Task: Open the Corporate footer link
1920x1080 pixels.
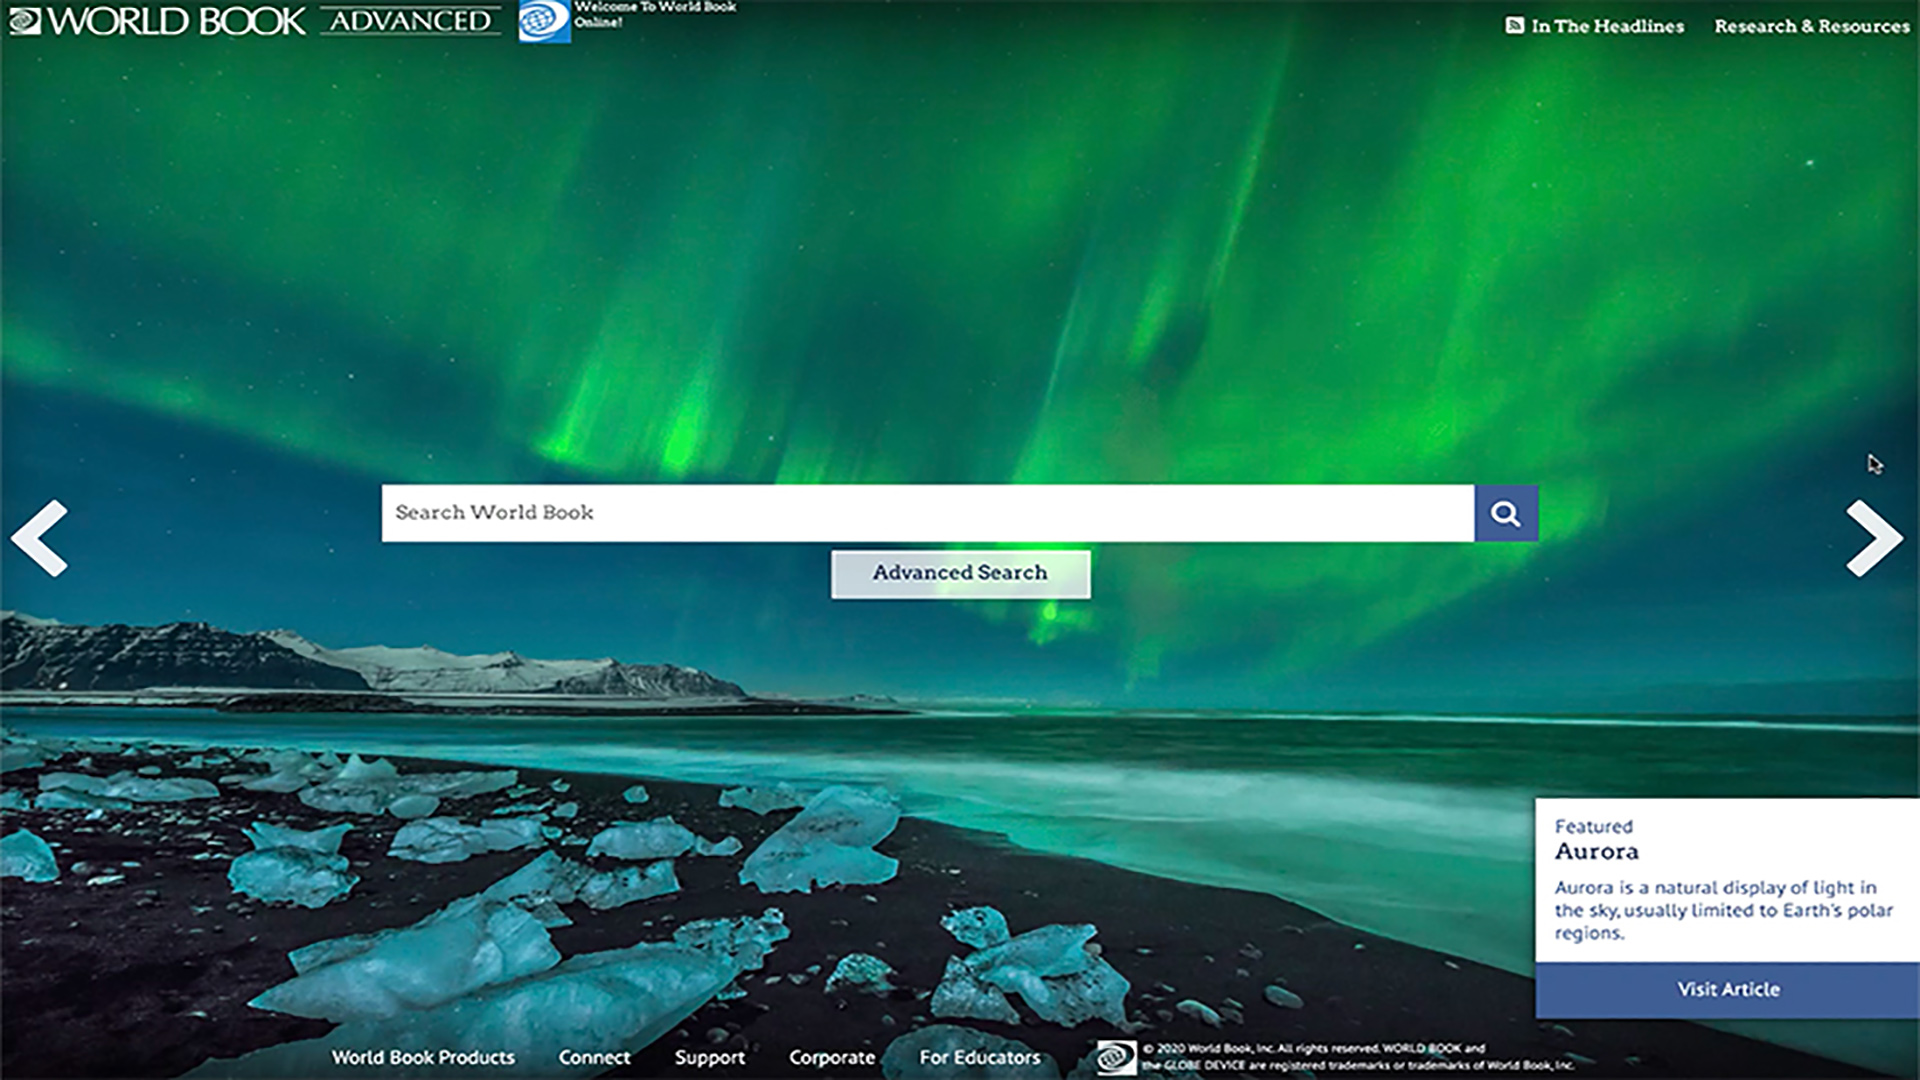Action: click(x=831, y=1057)
